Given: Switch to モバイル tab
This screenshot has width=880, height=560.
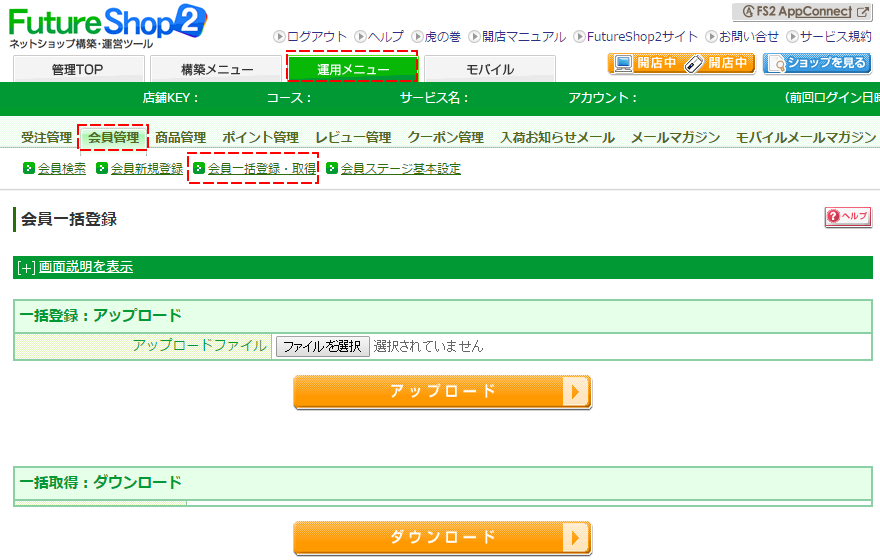Looking at the screenshot, I should click(490, 69).
